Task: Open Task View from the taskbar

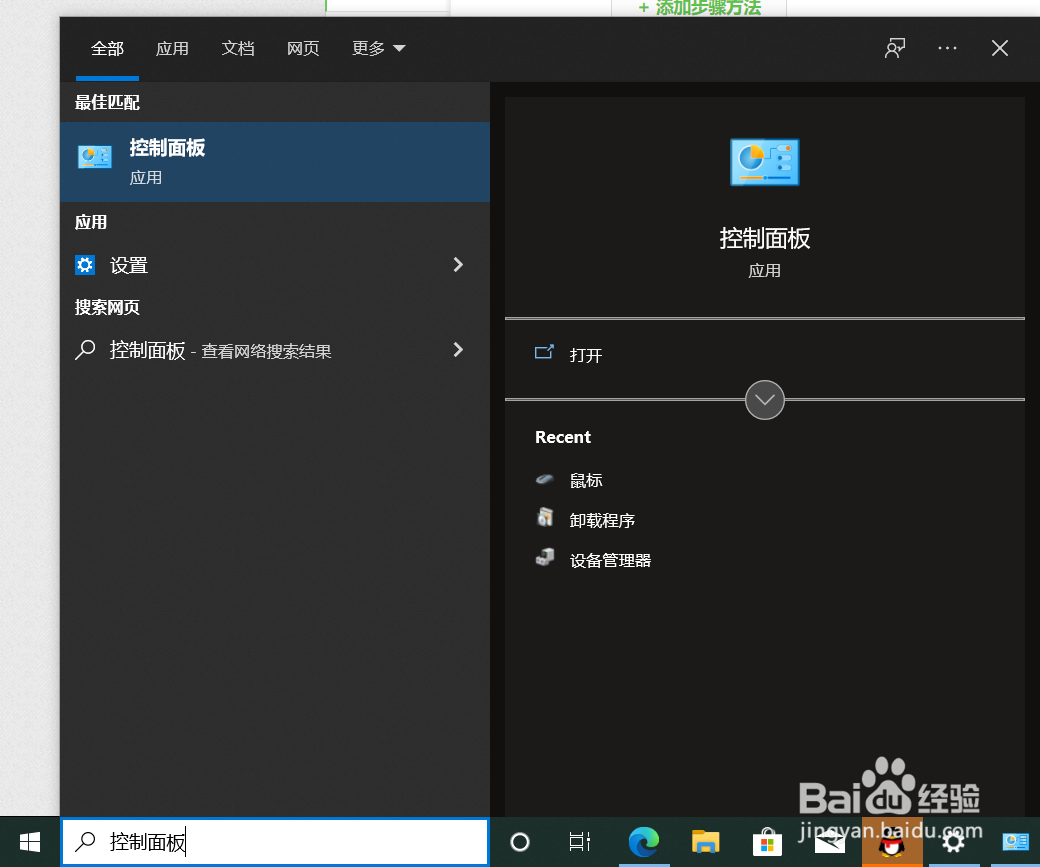Action: tap(580, 842)
